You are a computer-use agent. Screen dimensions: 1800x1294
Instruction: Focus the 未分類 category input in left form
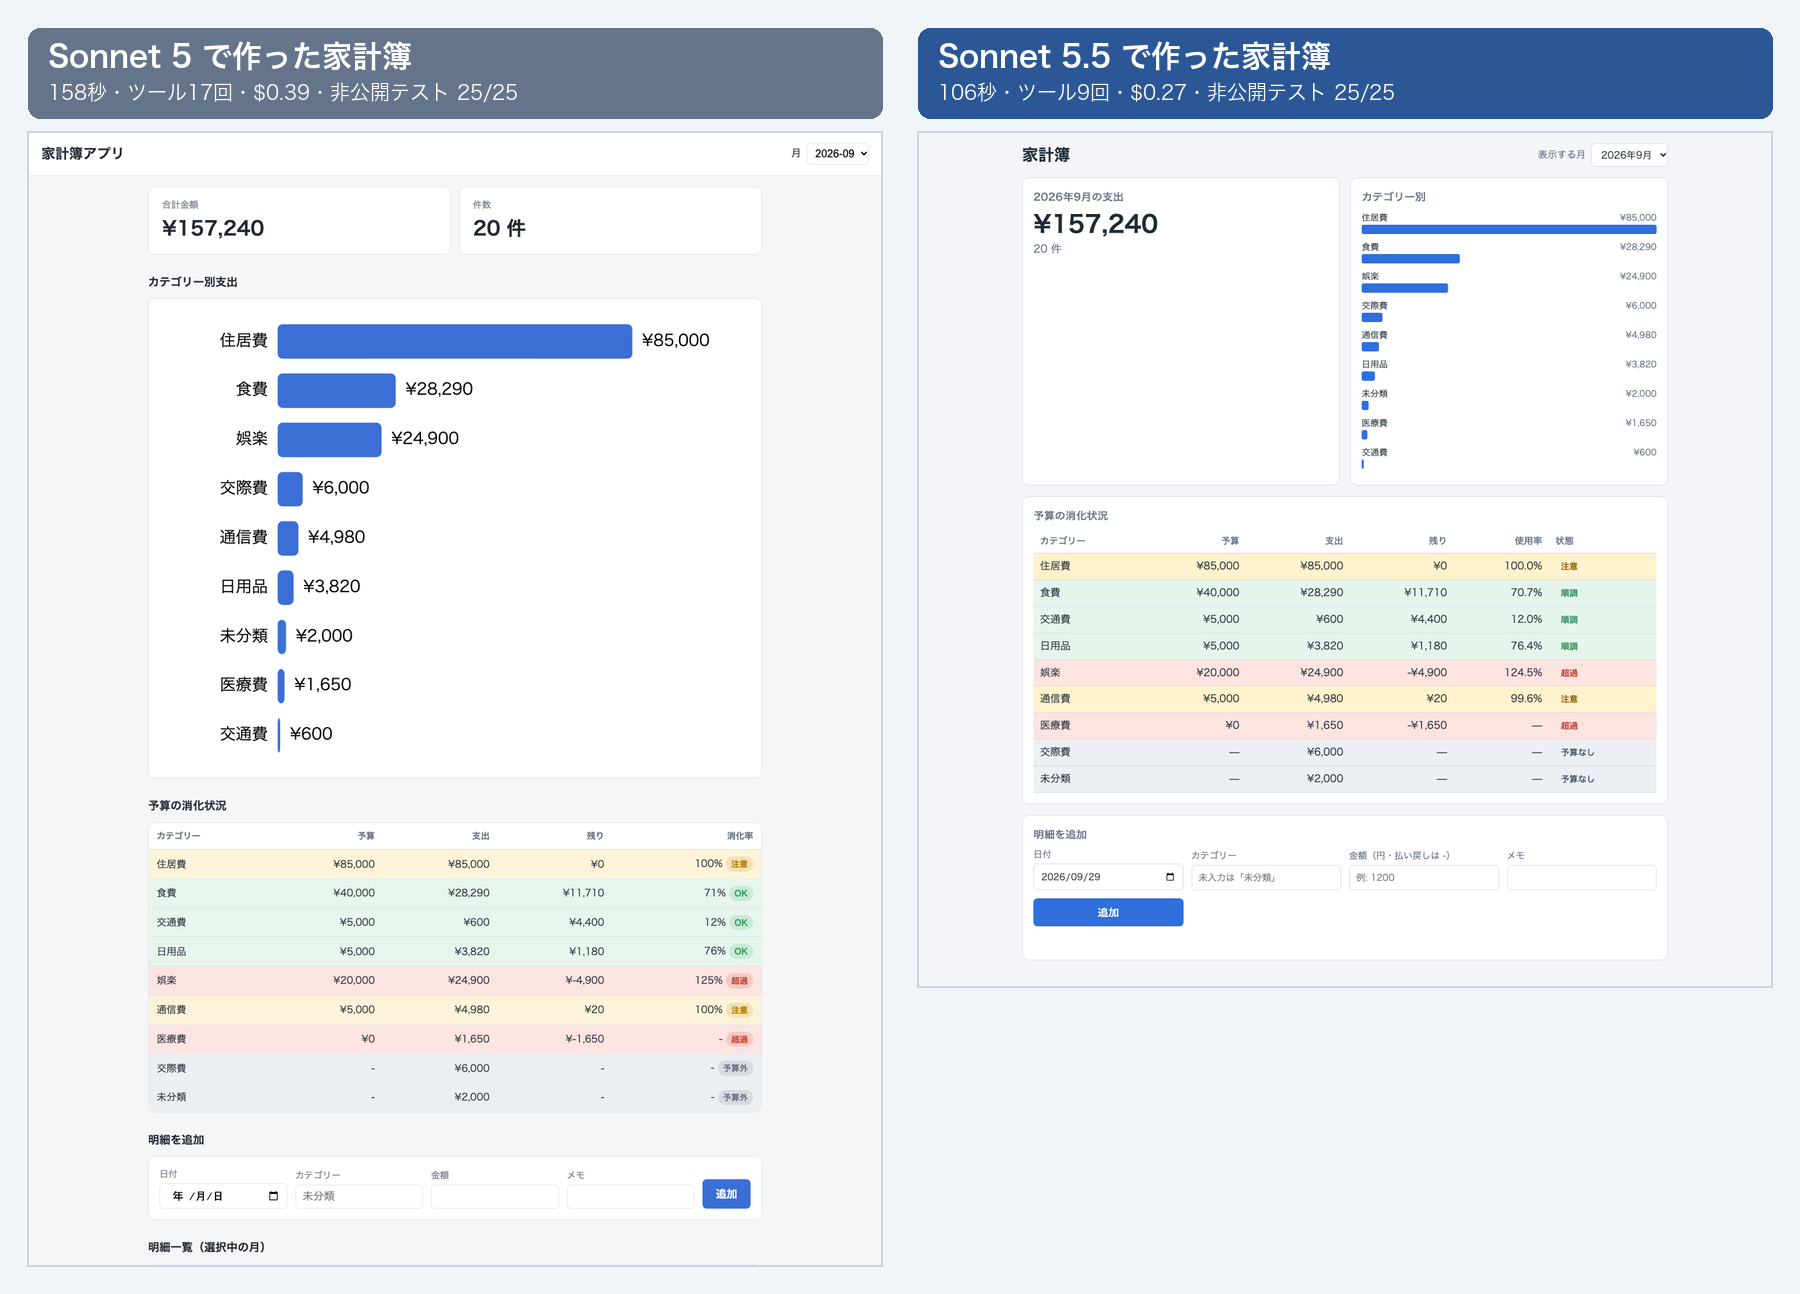click(x=359, y=1196)
